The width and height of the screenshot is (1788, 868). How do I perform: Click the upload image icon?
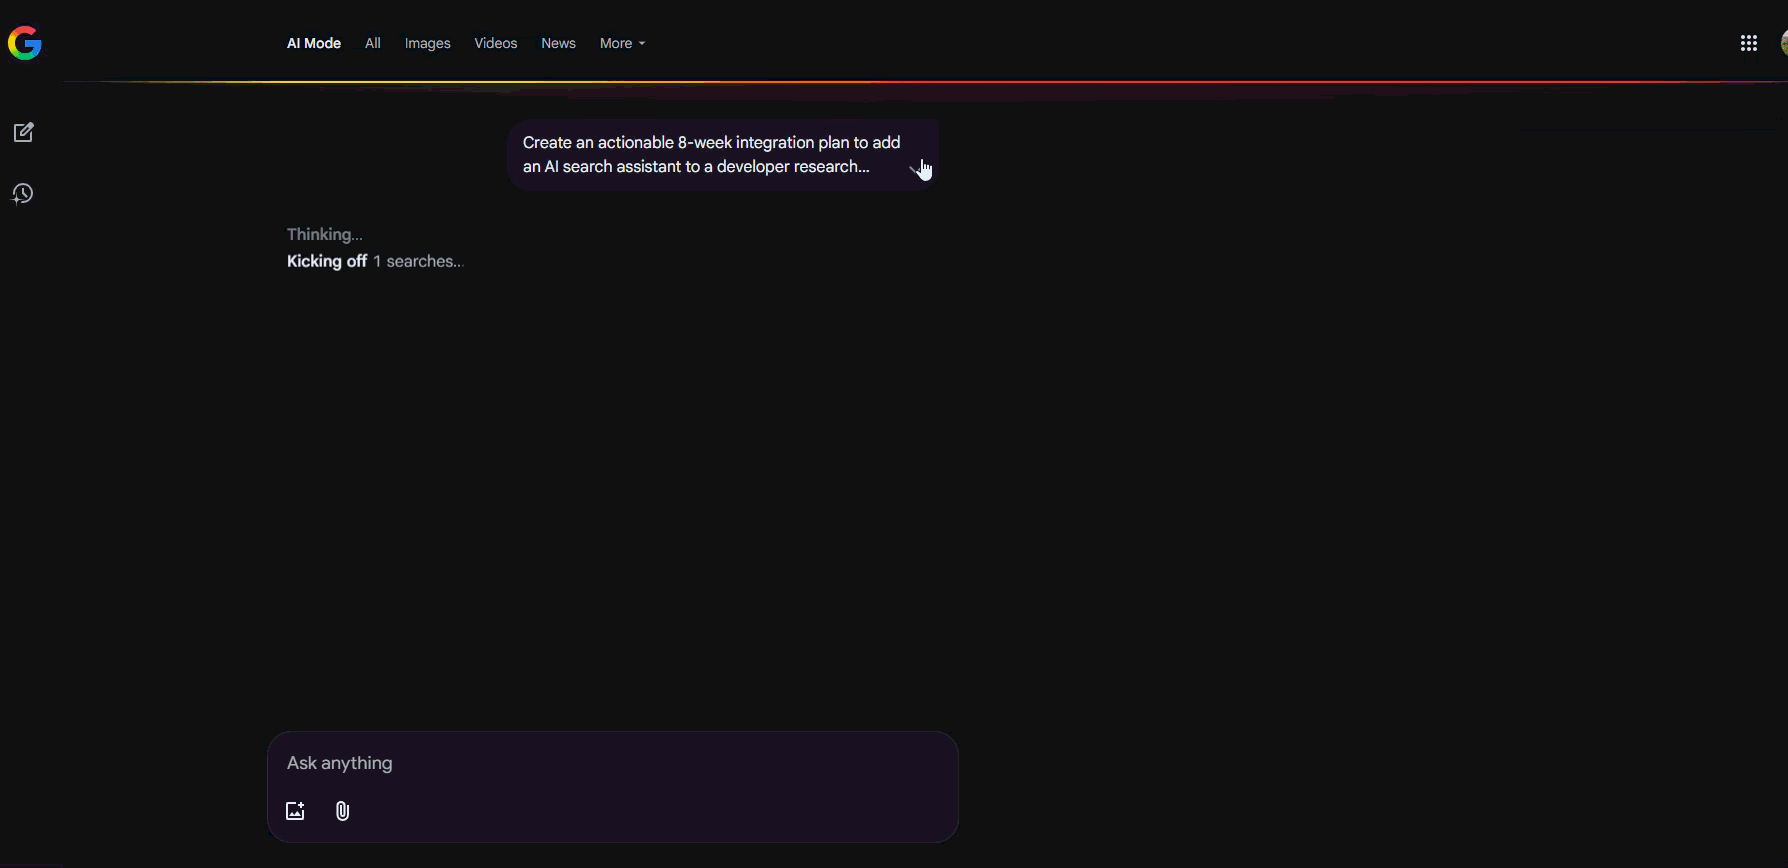pos(295,811)
